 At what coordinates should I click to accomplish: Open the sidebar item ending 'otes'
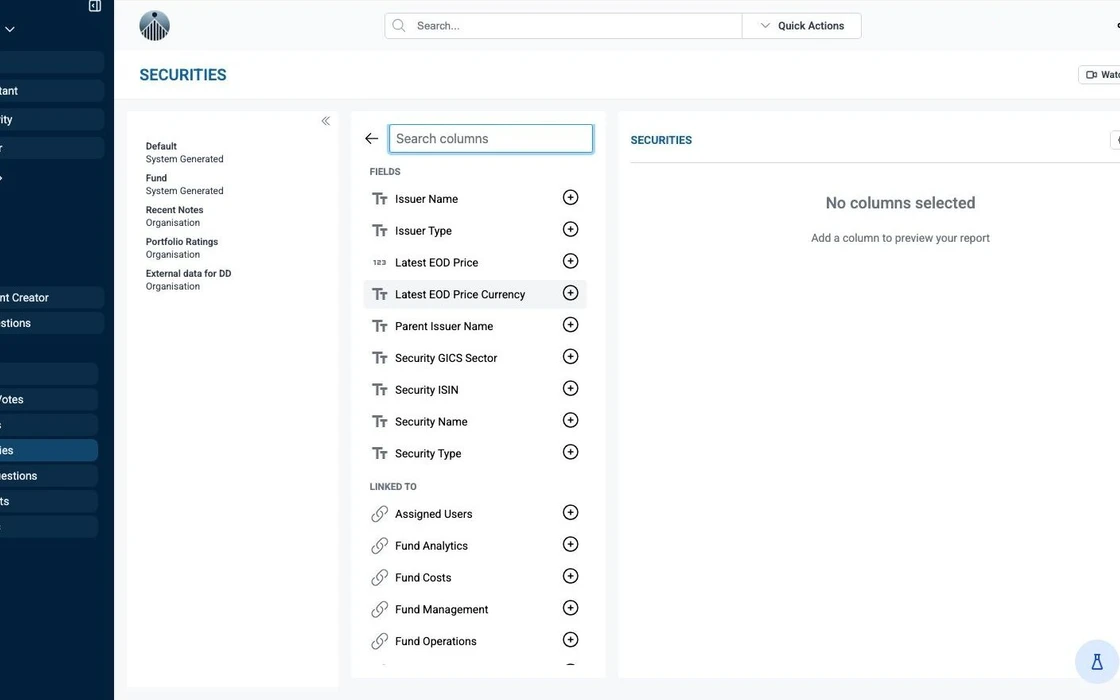click(49, 399)
